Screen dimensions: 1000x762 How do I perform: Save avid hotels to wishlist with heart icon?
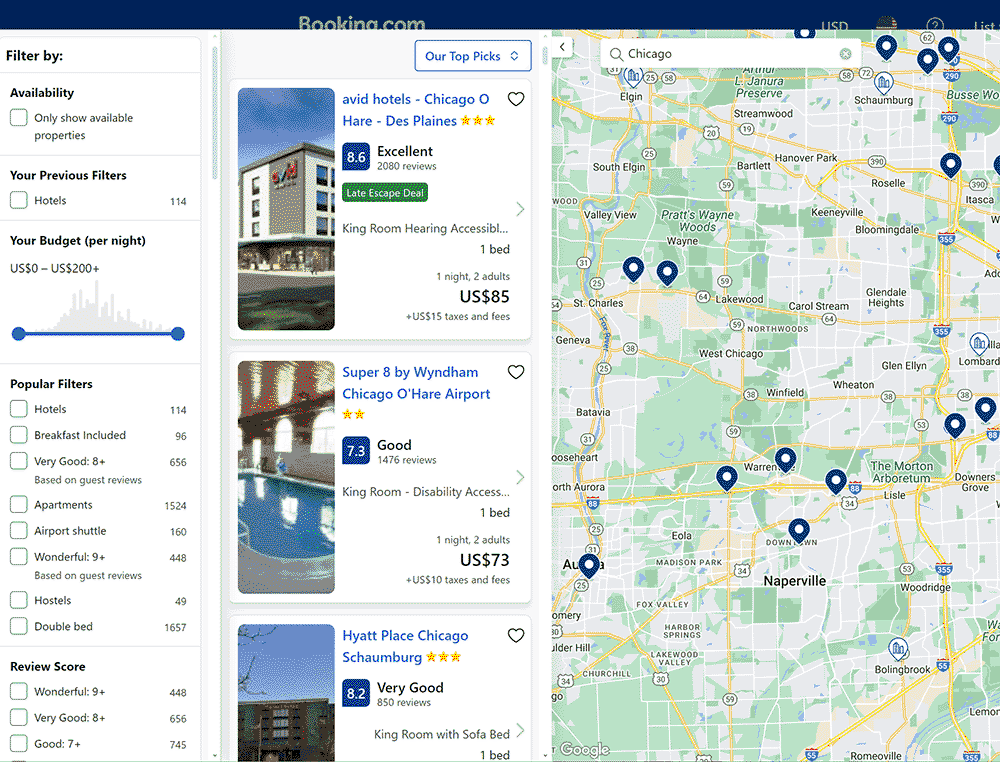(516, 99)
